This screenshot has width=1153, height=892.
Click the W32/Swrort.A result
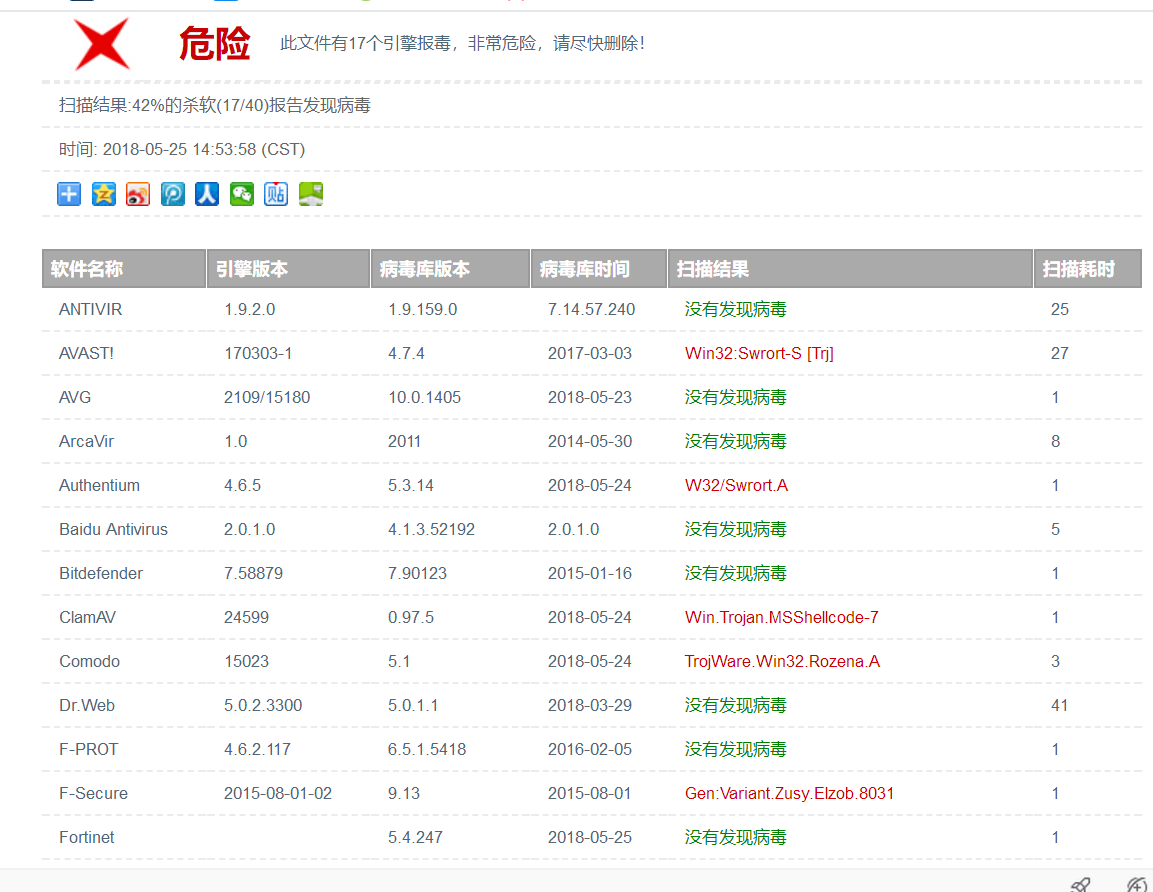coord(736,486)
